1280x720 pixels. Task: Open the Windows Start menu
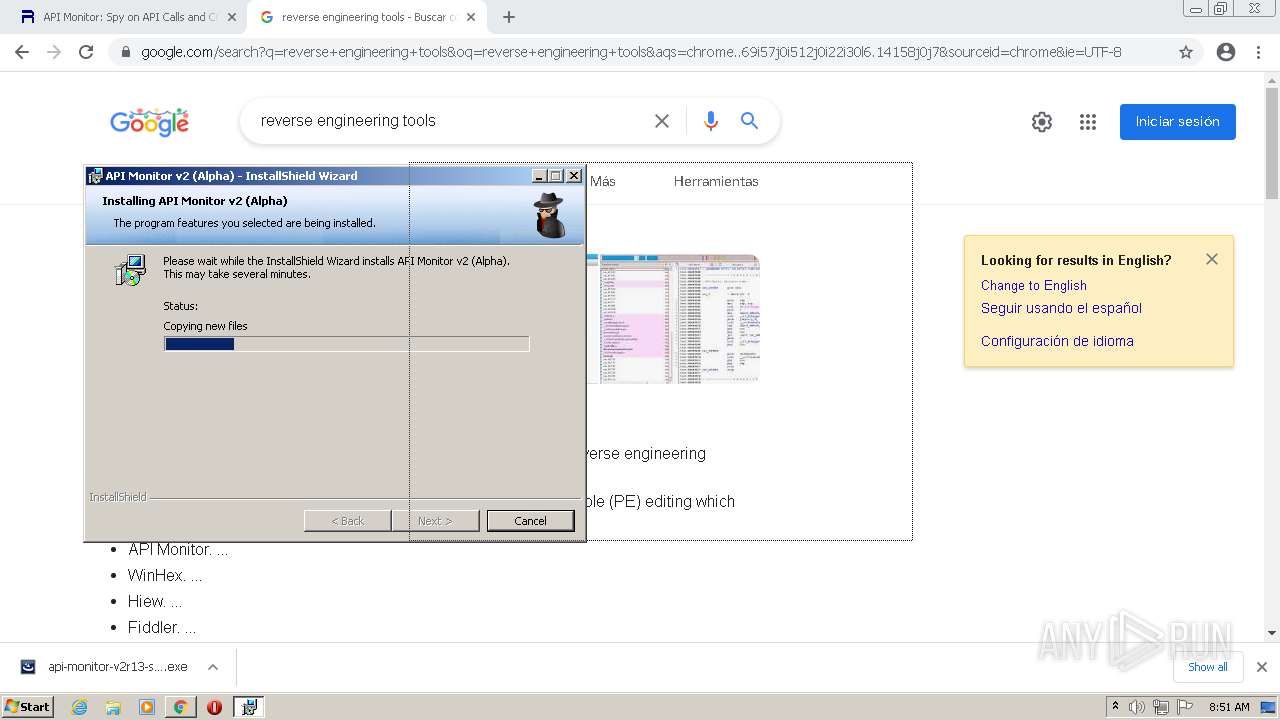[28, 706]
